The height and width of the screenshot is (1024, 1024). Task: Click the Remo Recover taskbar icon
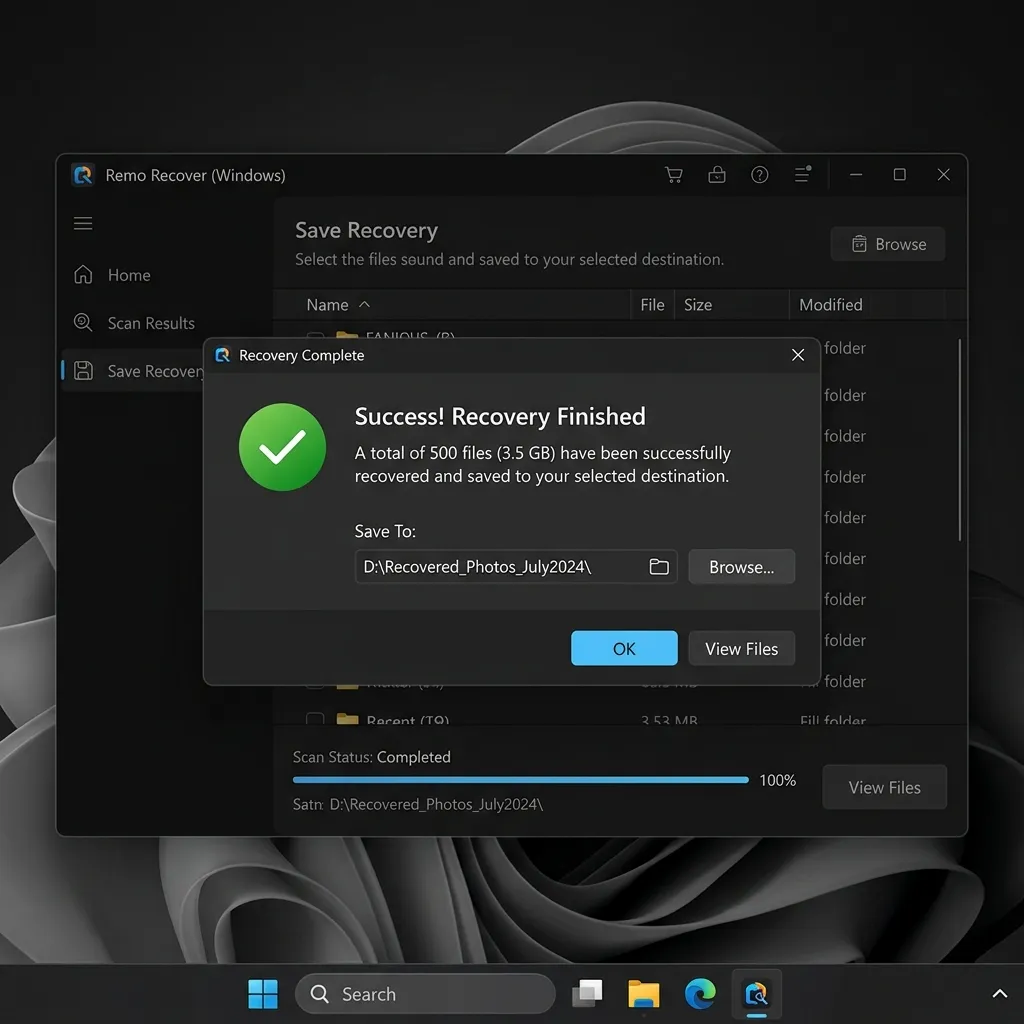click(756, 994)
